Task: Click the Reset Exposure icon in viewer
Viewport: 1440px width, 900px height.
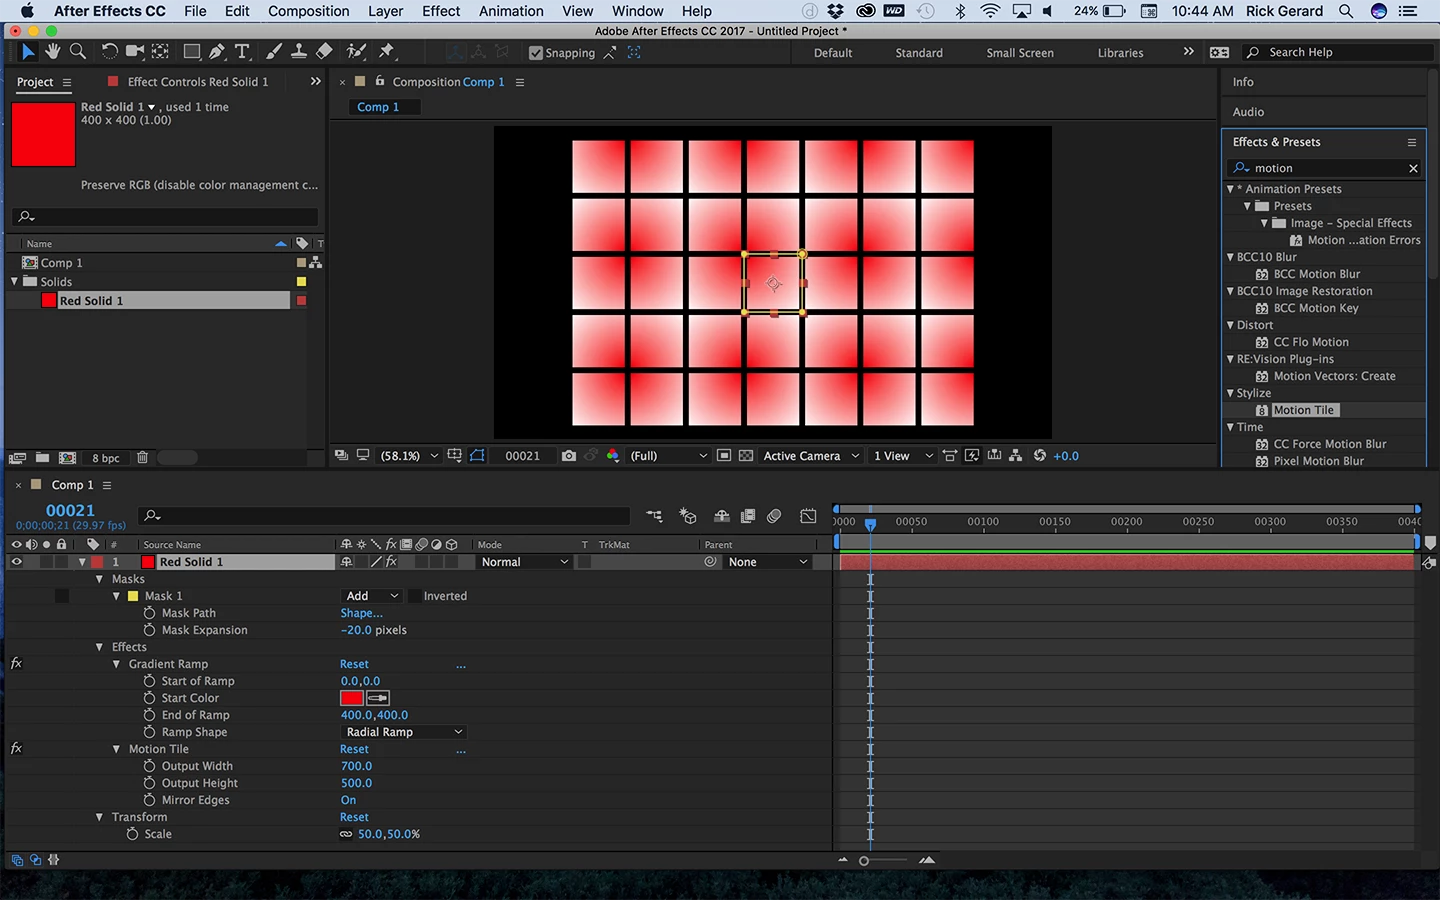Action: click(1040, 456)
